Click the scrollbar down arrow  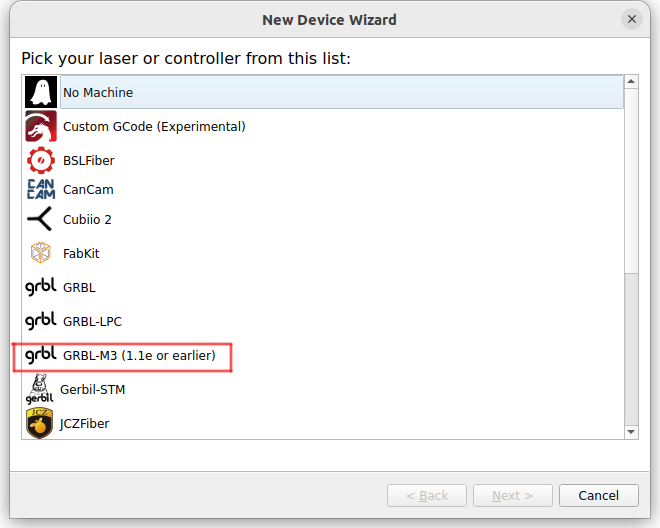click(631, 432)
